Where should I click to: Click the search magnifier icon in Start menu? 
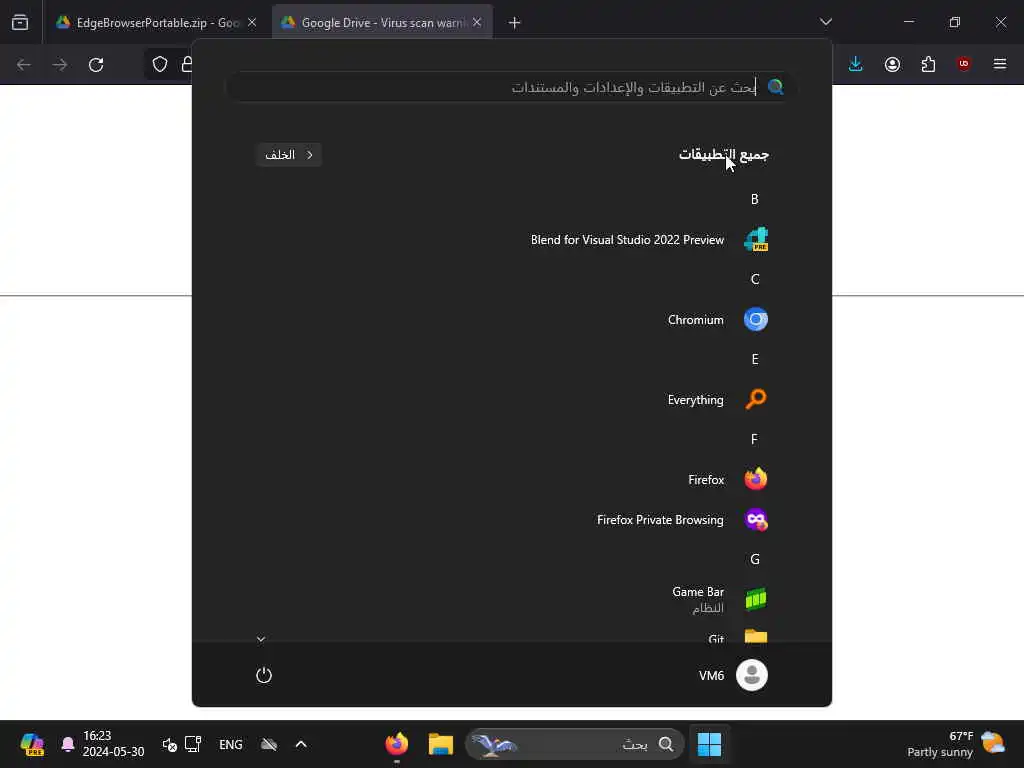coord(775,87)
